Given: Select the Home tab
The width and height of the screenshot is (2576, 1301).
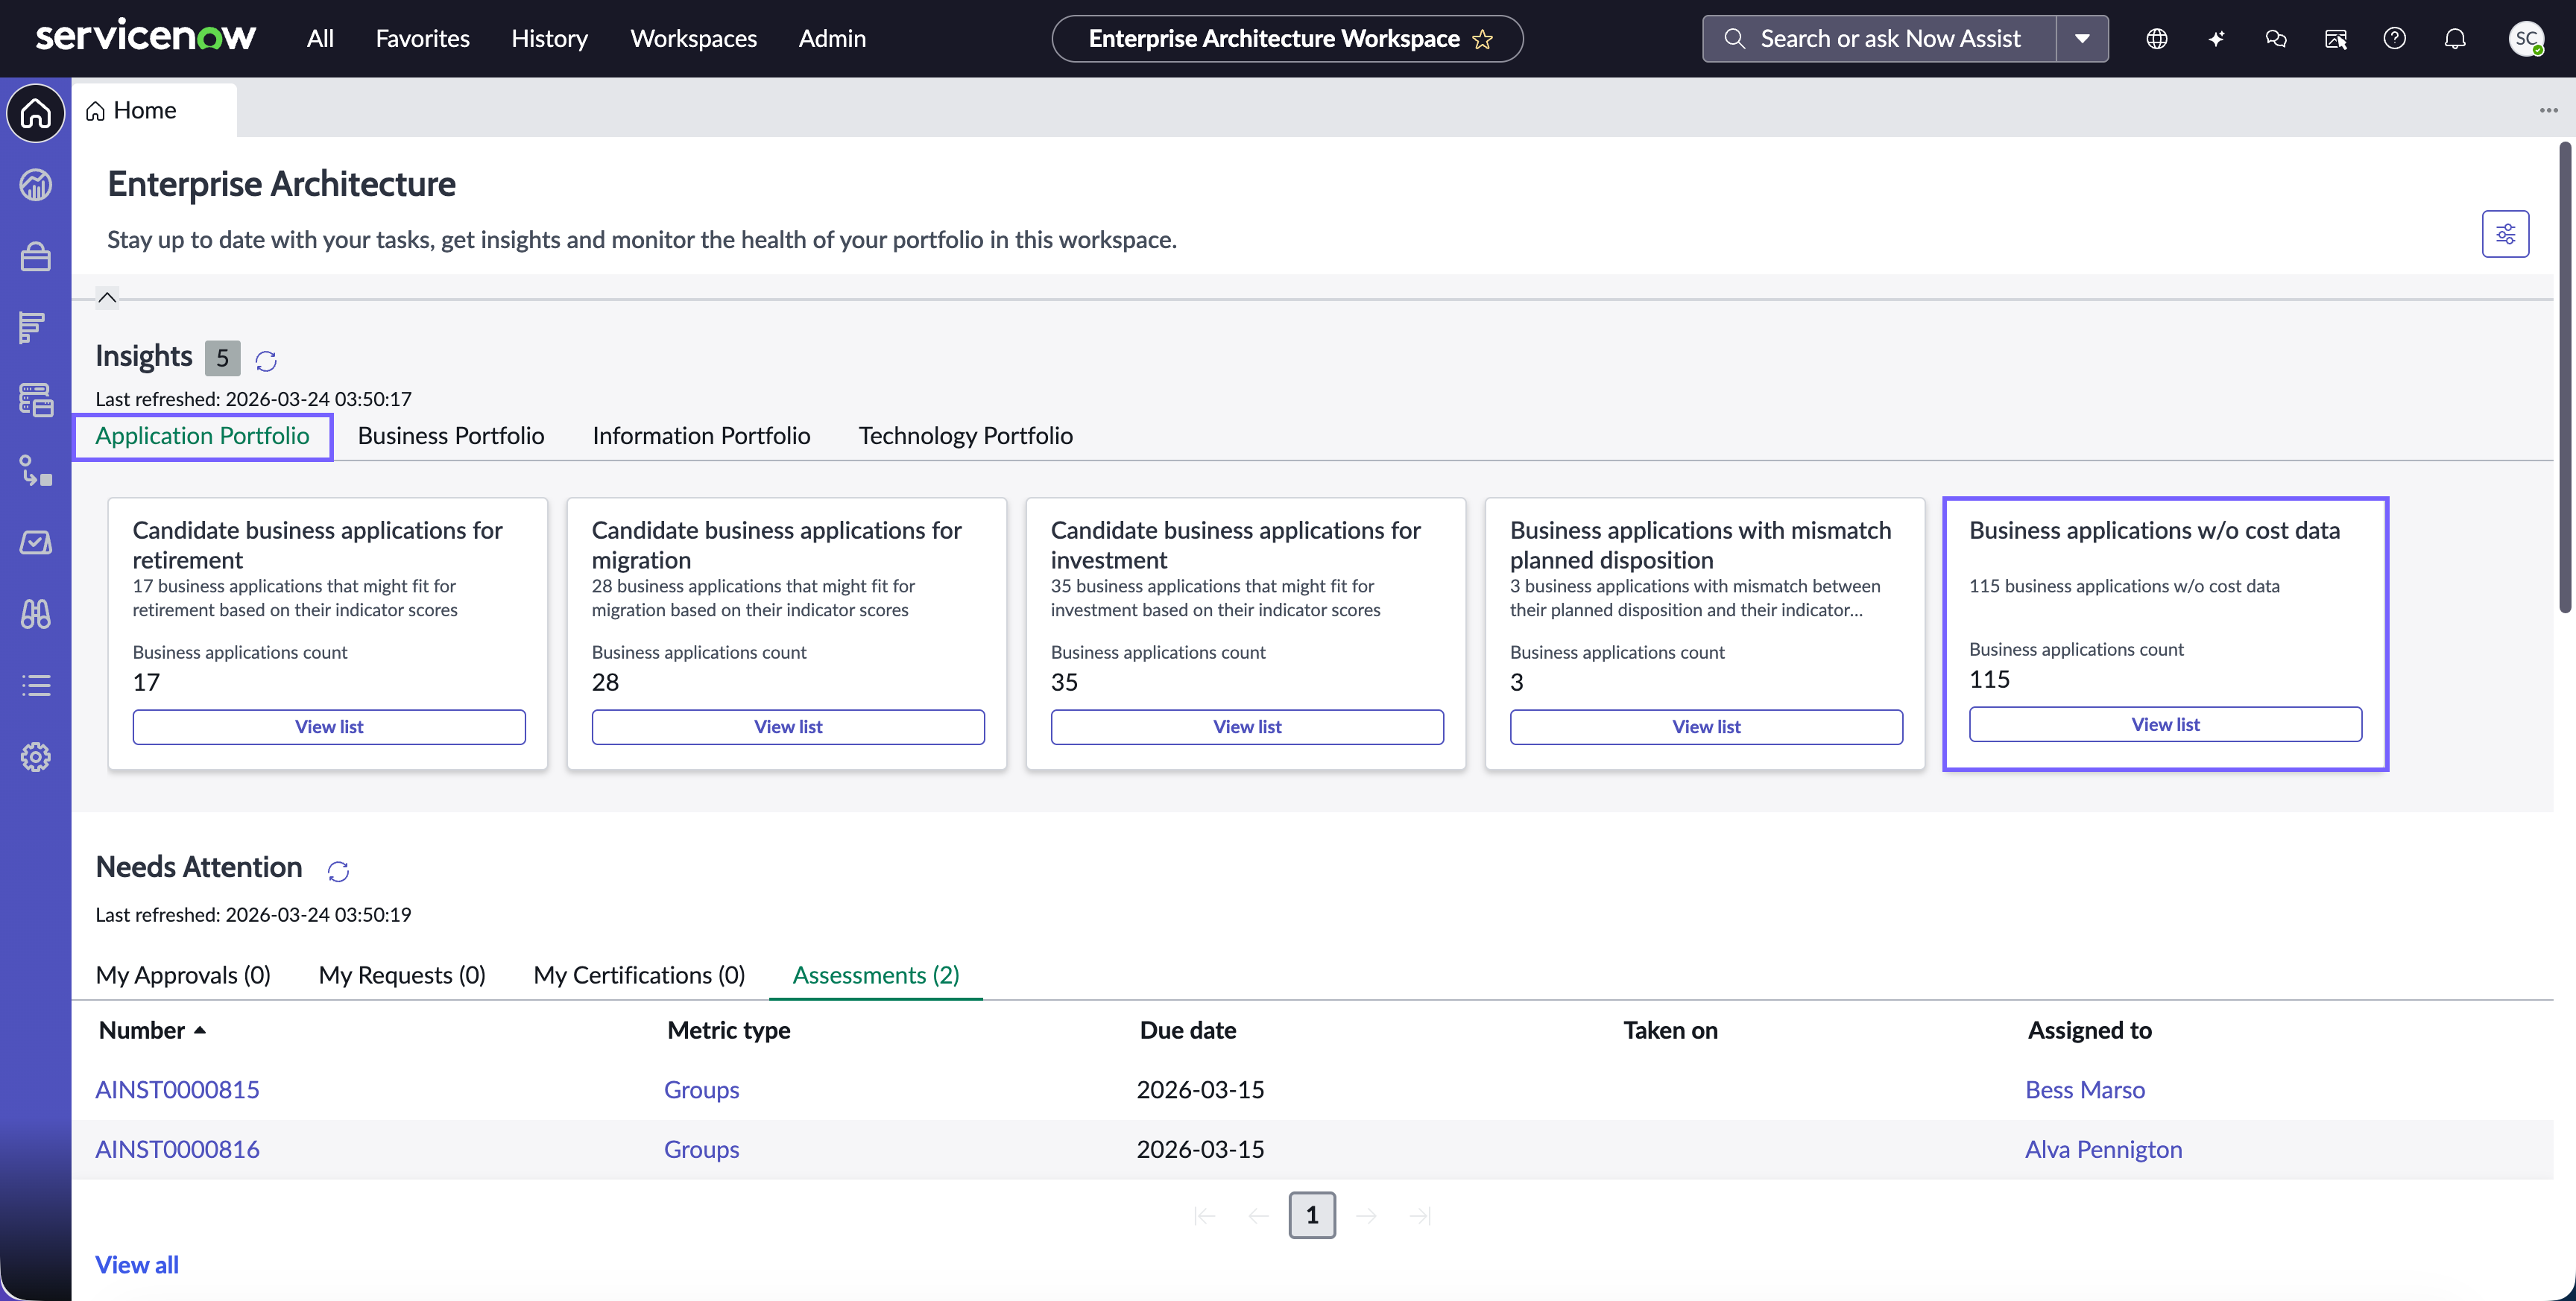Looking at the screenshot, I should point(155,110).
